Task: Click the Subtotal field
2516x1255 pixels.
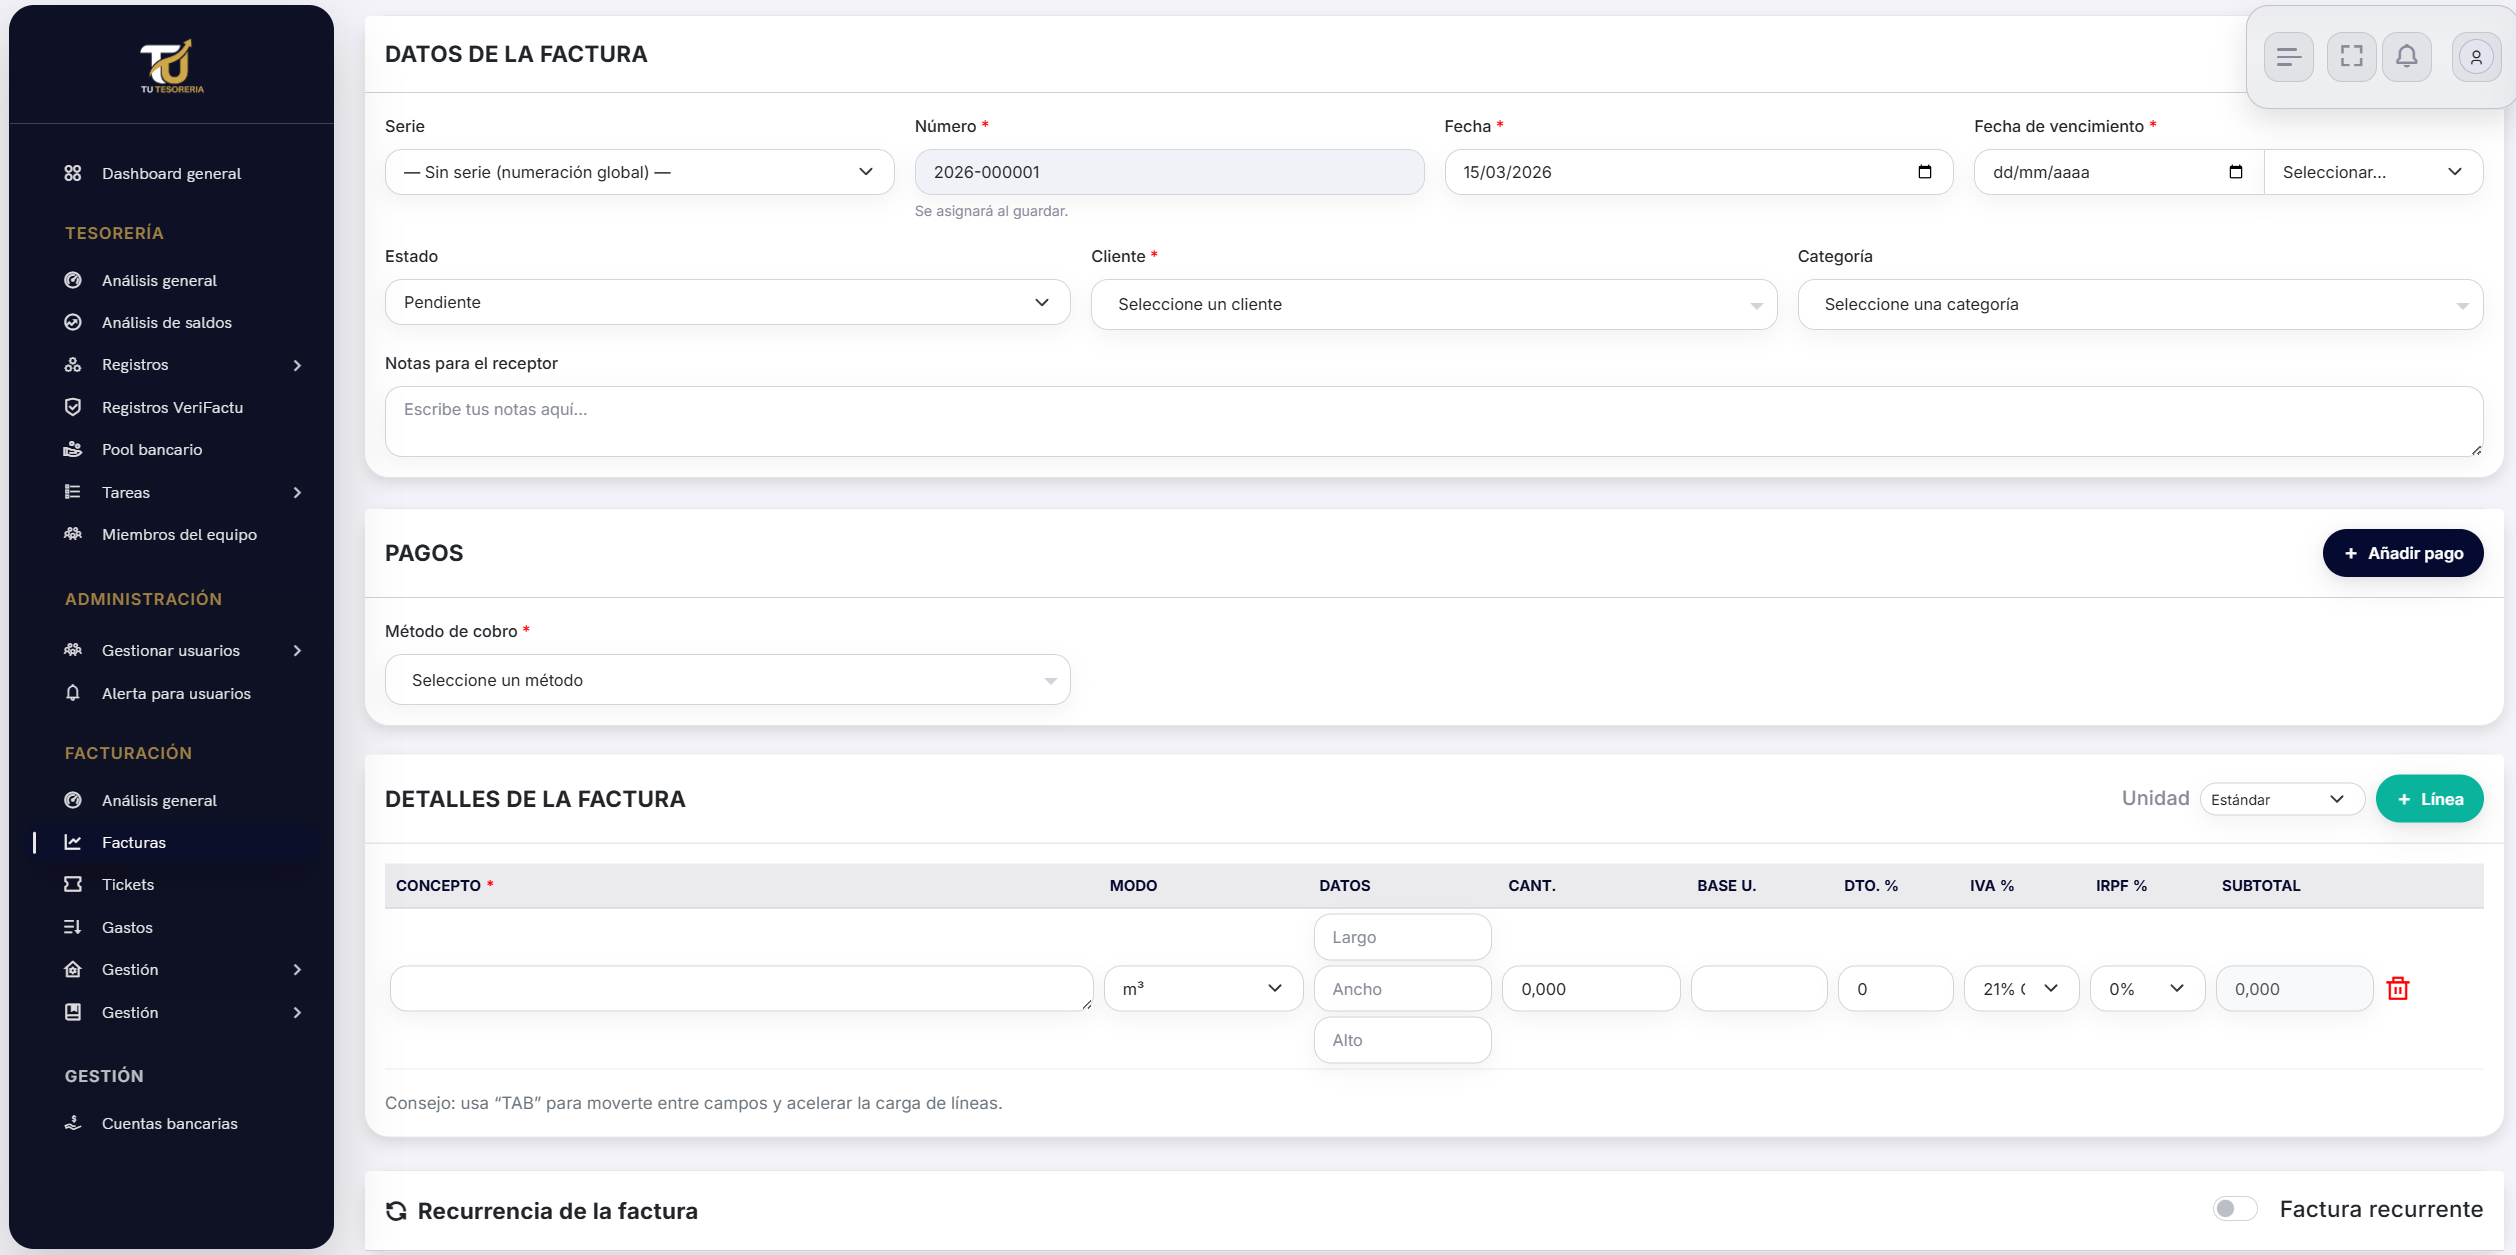Action: [2294, 988]
